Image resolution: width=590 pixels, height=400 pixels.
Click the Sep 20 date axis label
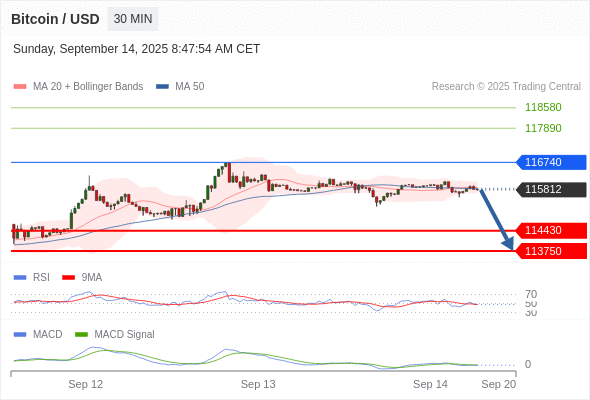[x=499, y=384]
